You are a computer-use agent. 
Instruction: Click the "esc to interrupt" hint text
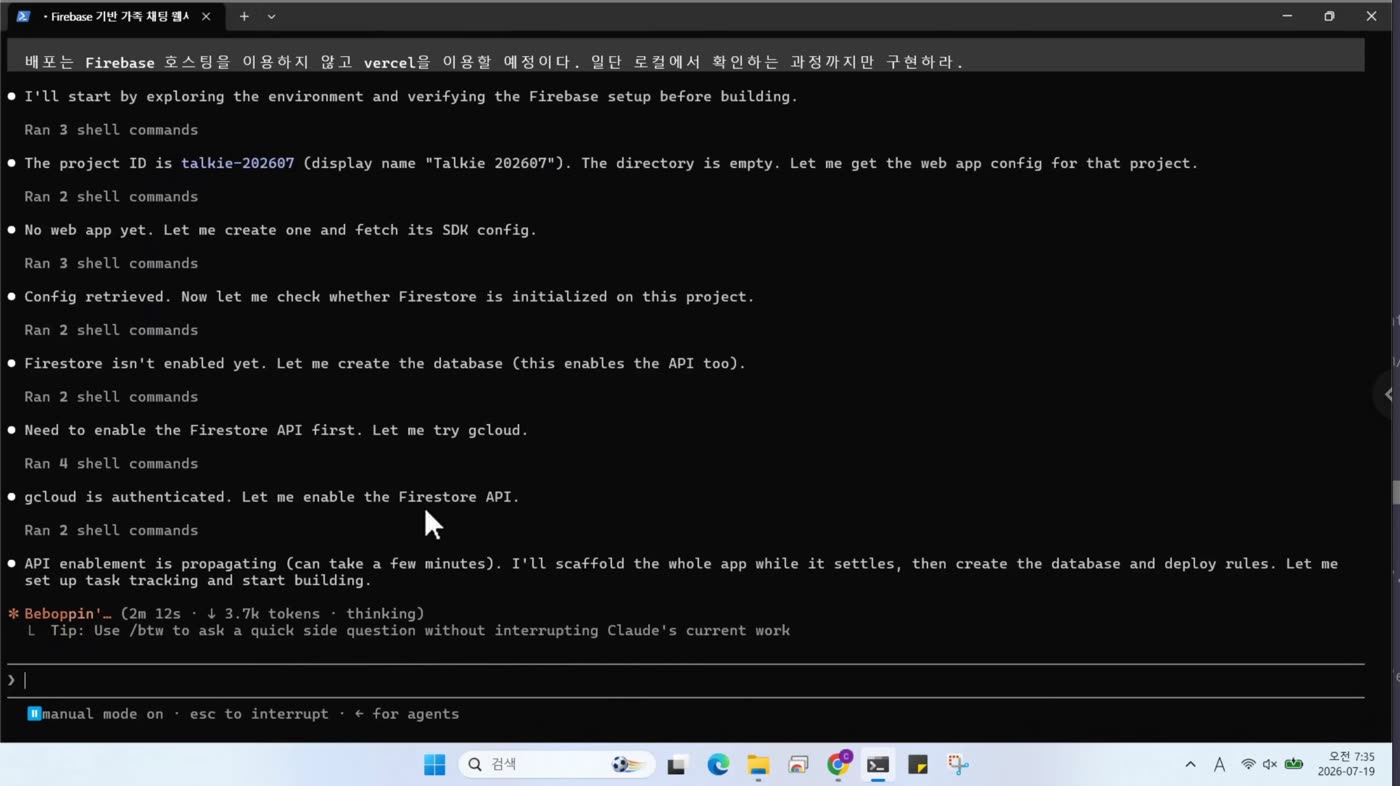259,714
